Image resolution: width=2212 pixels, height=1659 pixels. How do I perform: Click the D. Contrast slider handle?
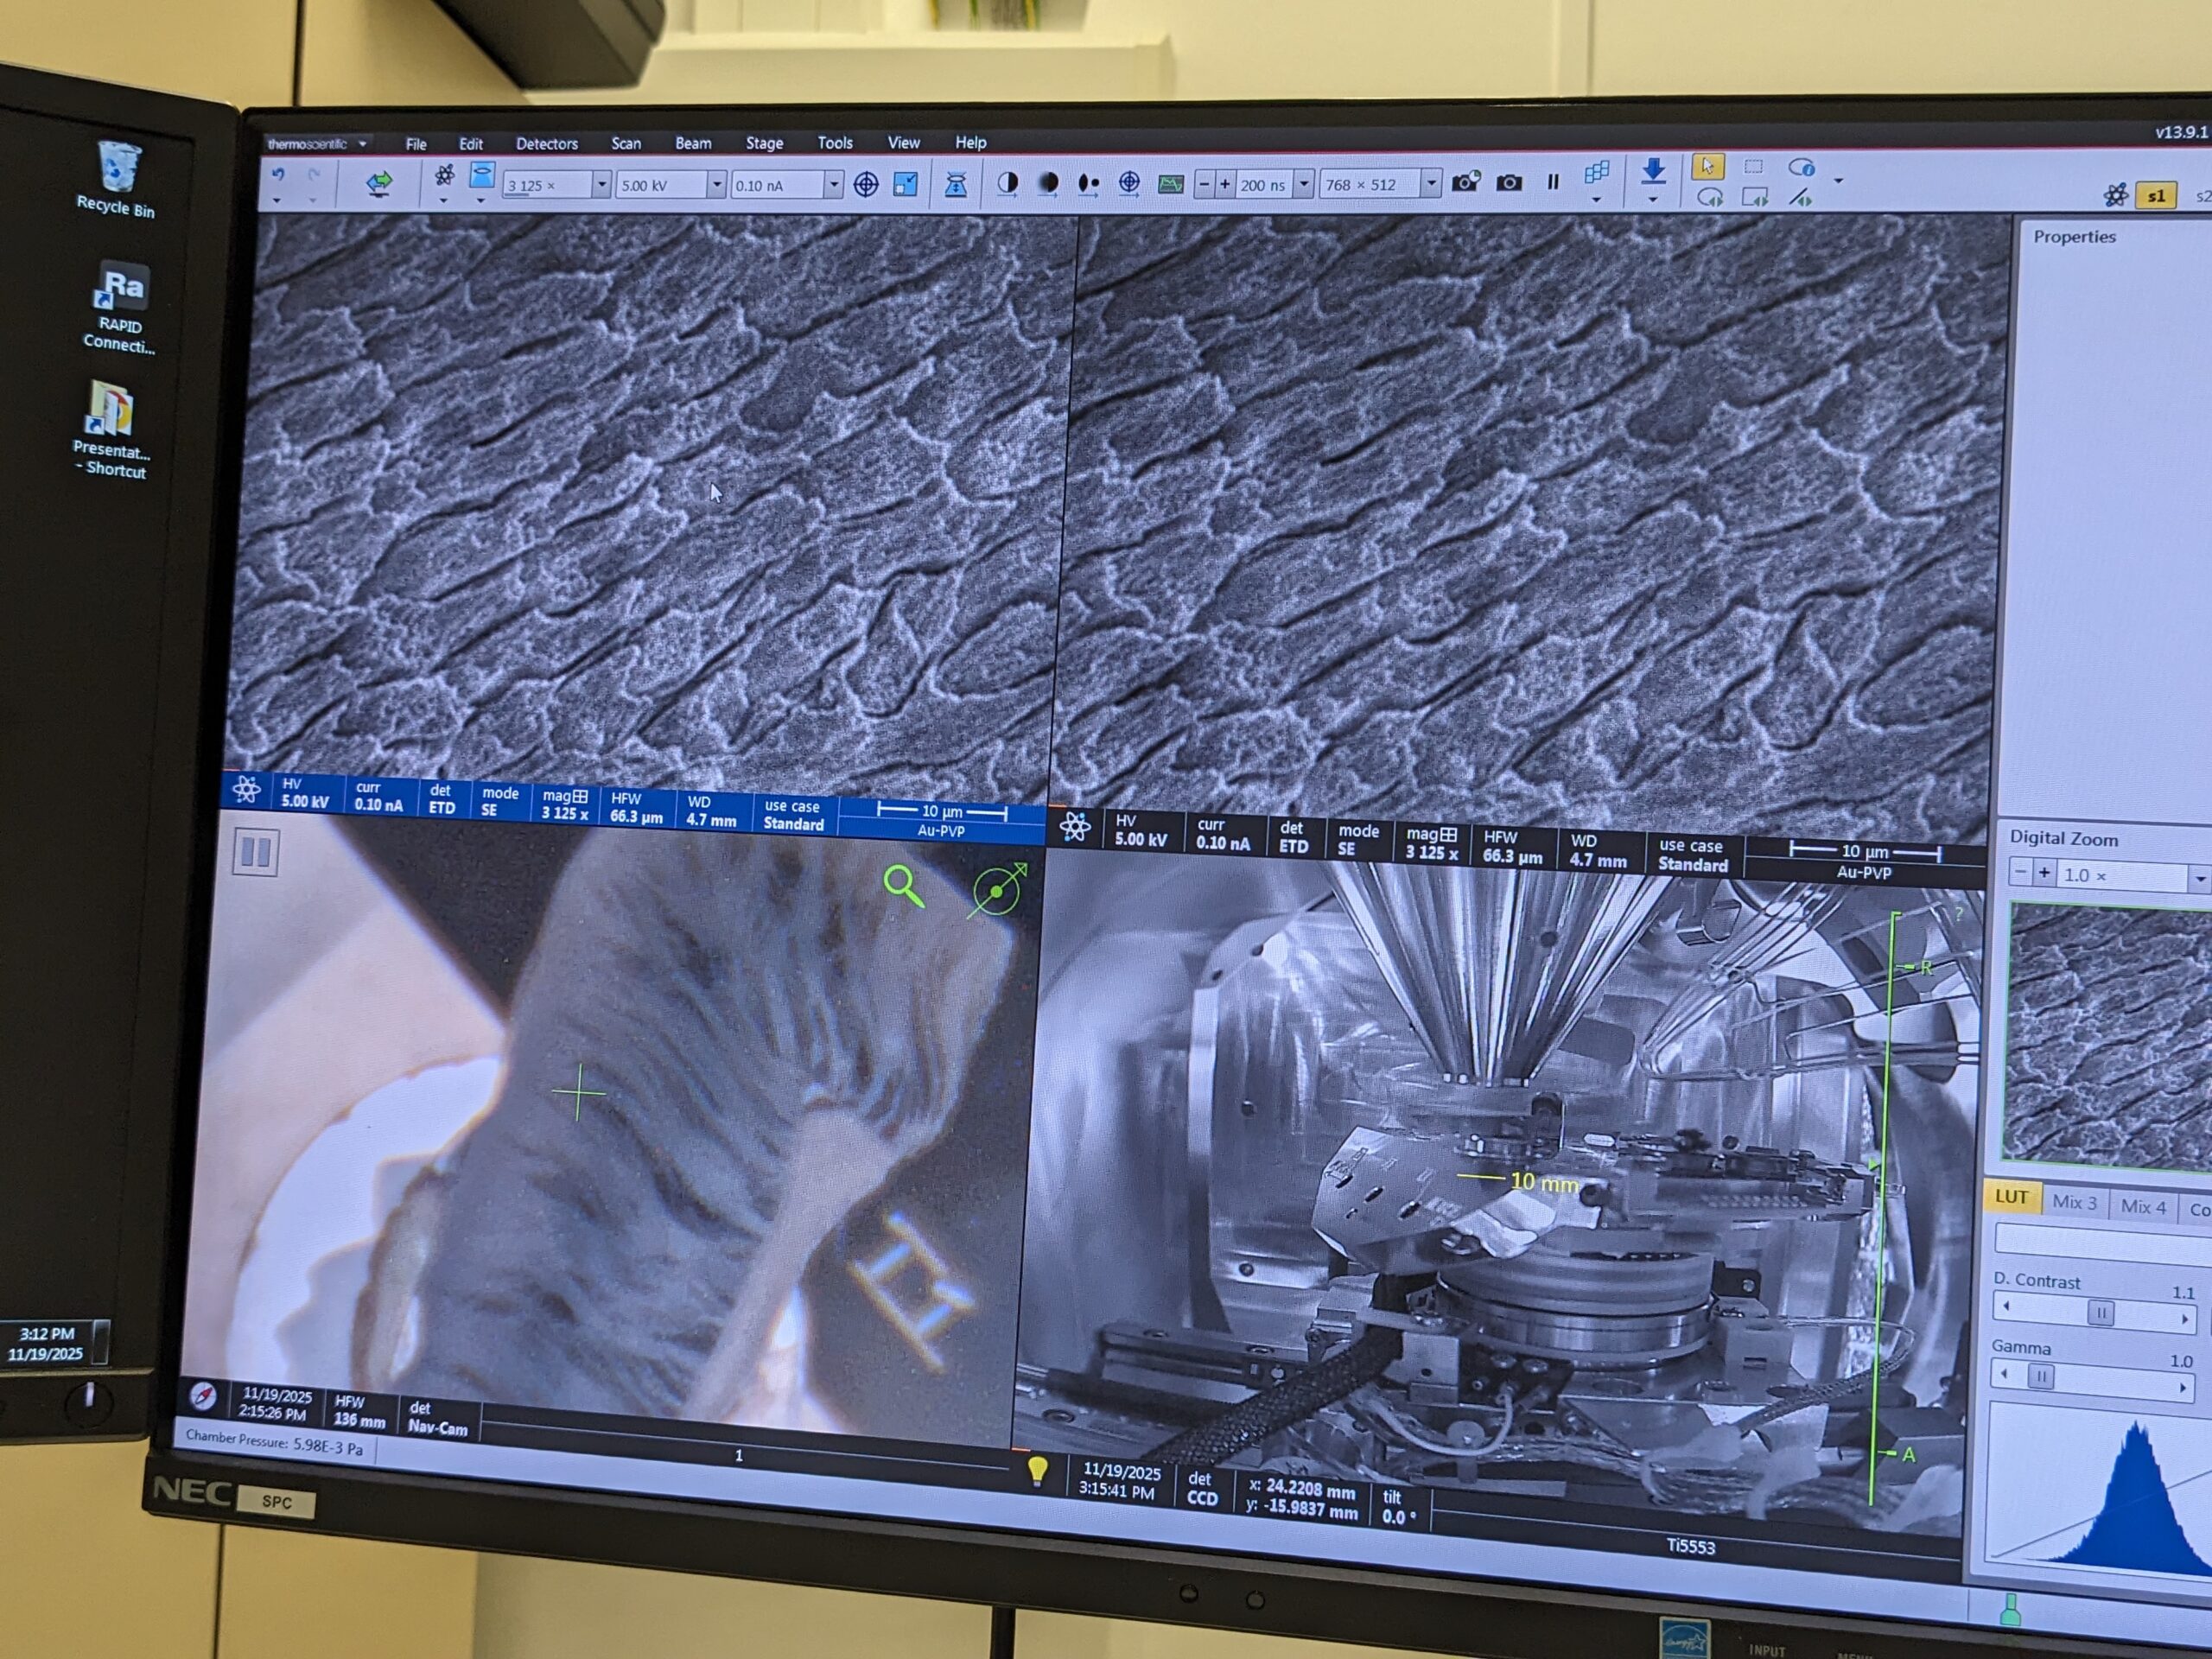click(x=2100, y=1313)
